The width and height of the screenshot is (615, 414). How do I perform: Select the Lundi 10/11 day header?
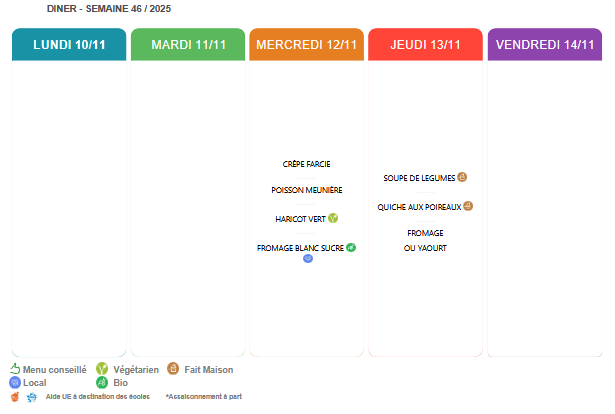pyautogui.click(x=69, y=45)
